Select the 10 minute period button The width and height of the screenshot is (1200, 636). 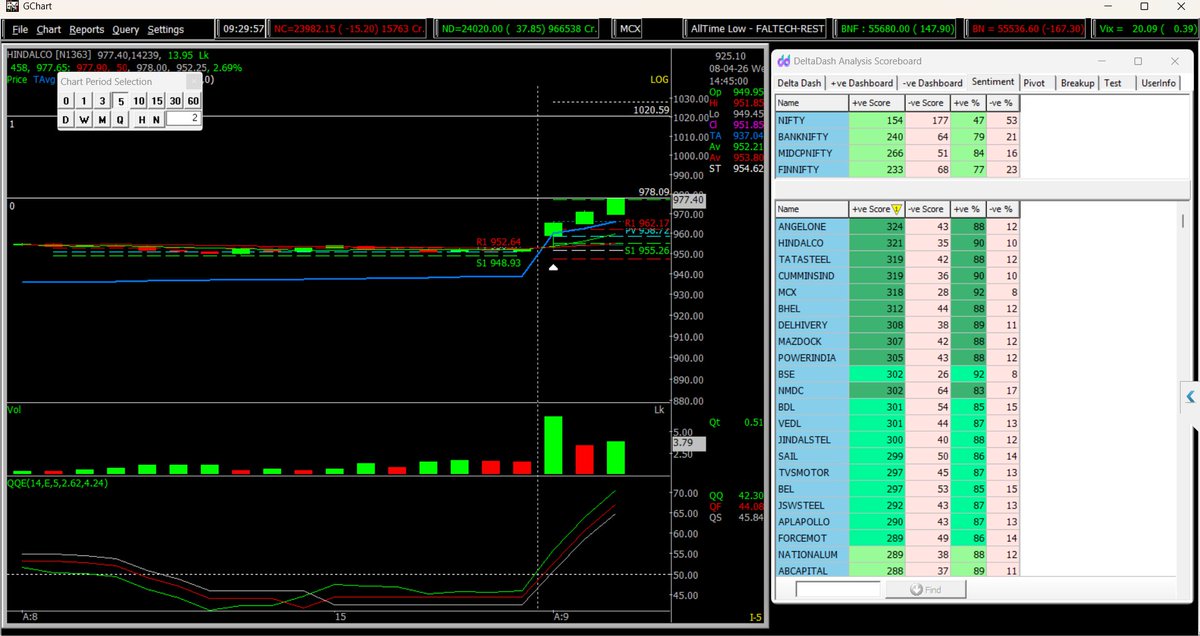point(139,101)
